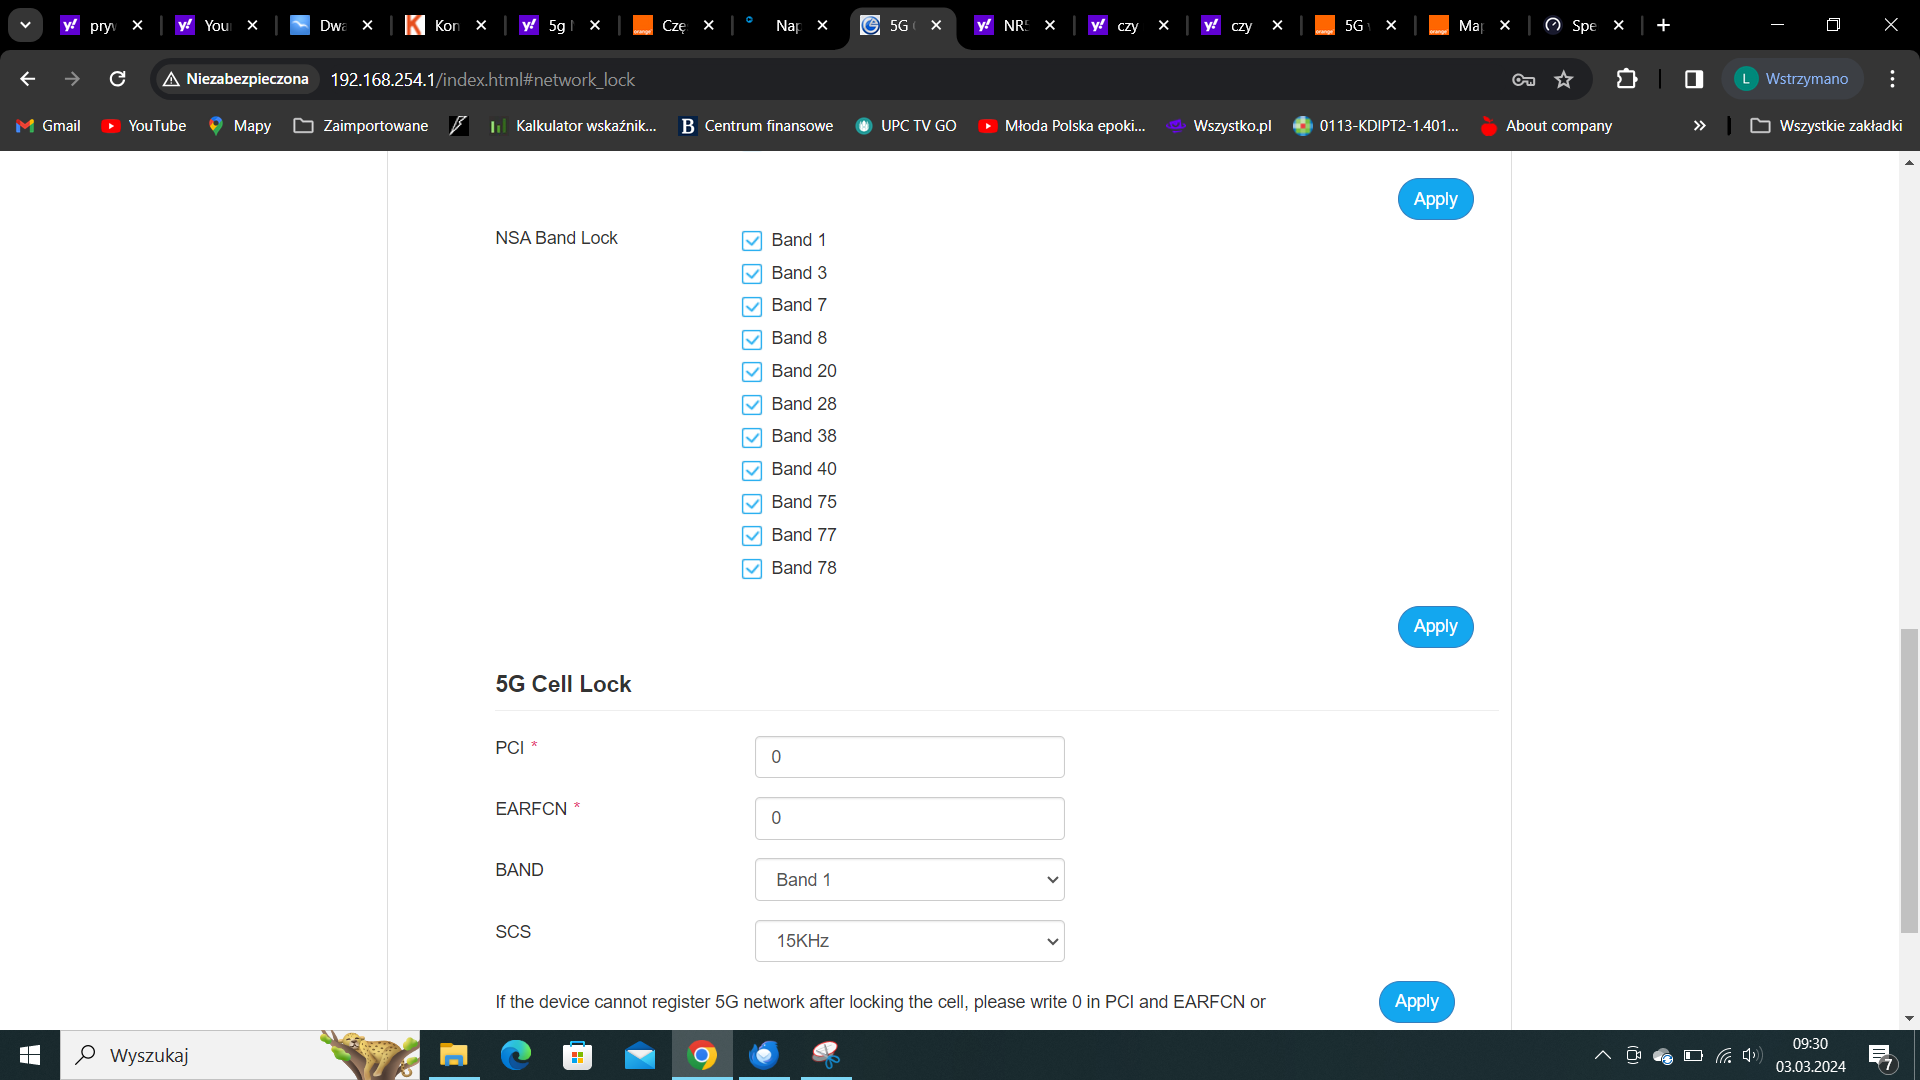1920x1080 pixels.
Task: Click the not secure site warning
Action: (x=237, y=79)
